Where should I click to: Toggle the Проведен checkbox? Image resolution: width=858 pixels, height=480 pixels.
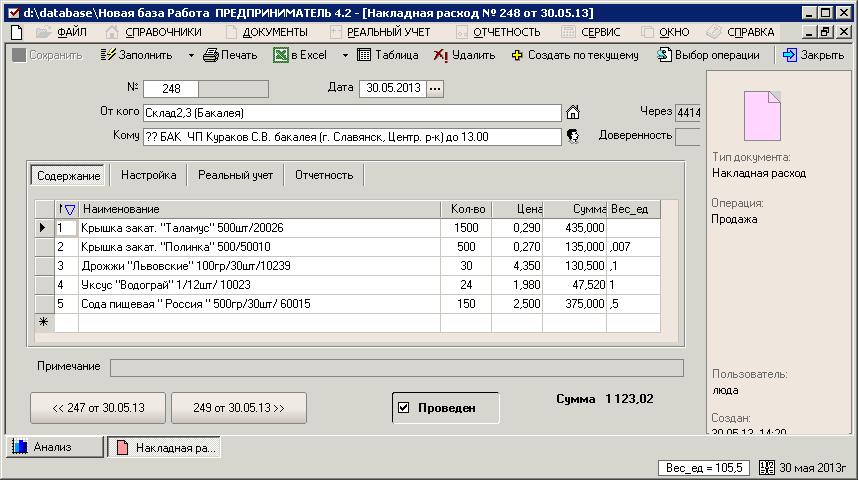[404, 408]
